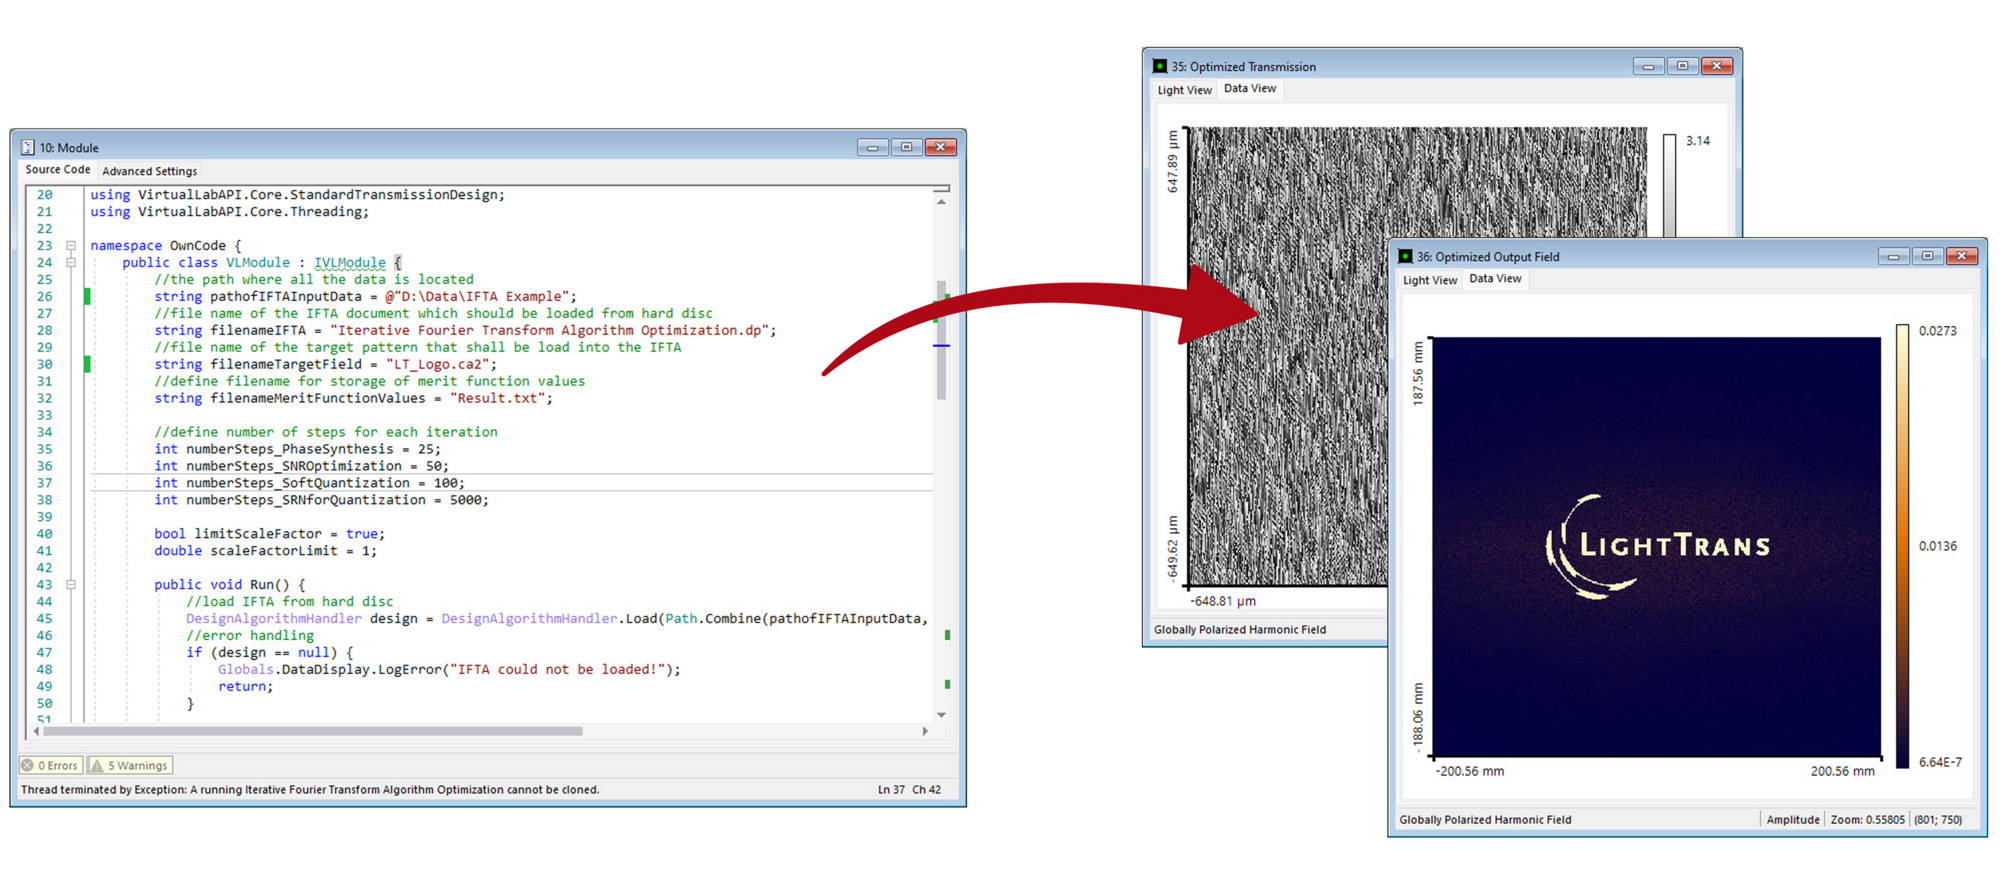Click the 0 Errors button

tap(51, 765)
